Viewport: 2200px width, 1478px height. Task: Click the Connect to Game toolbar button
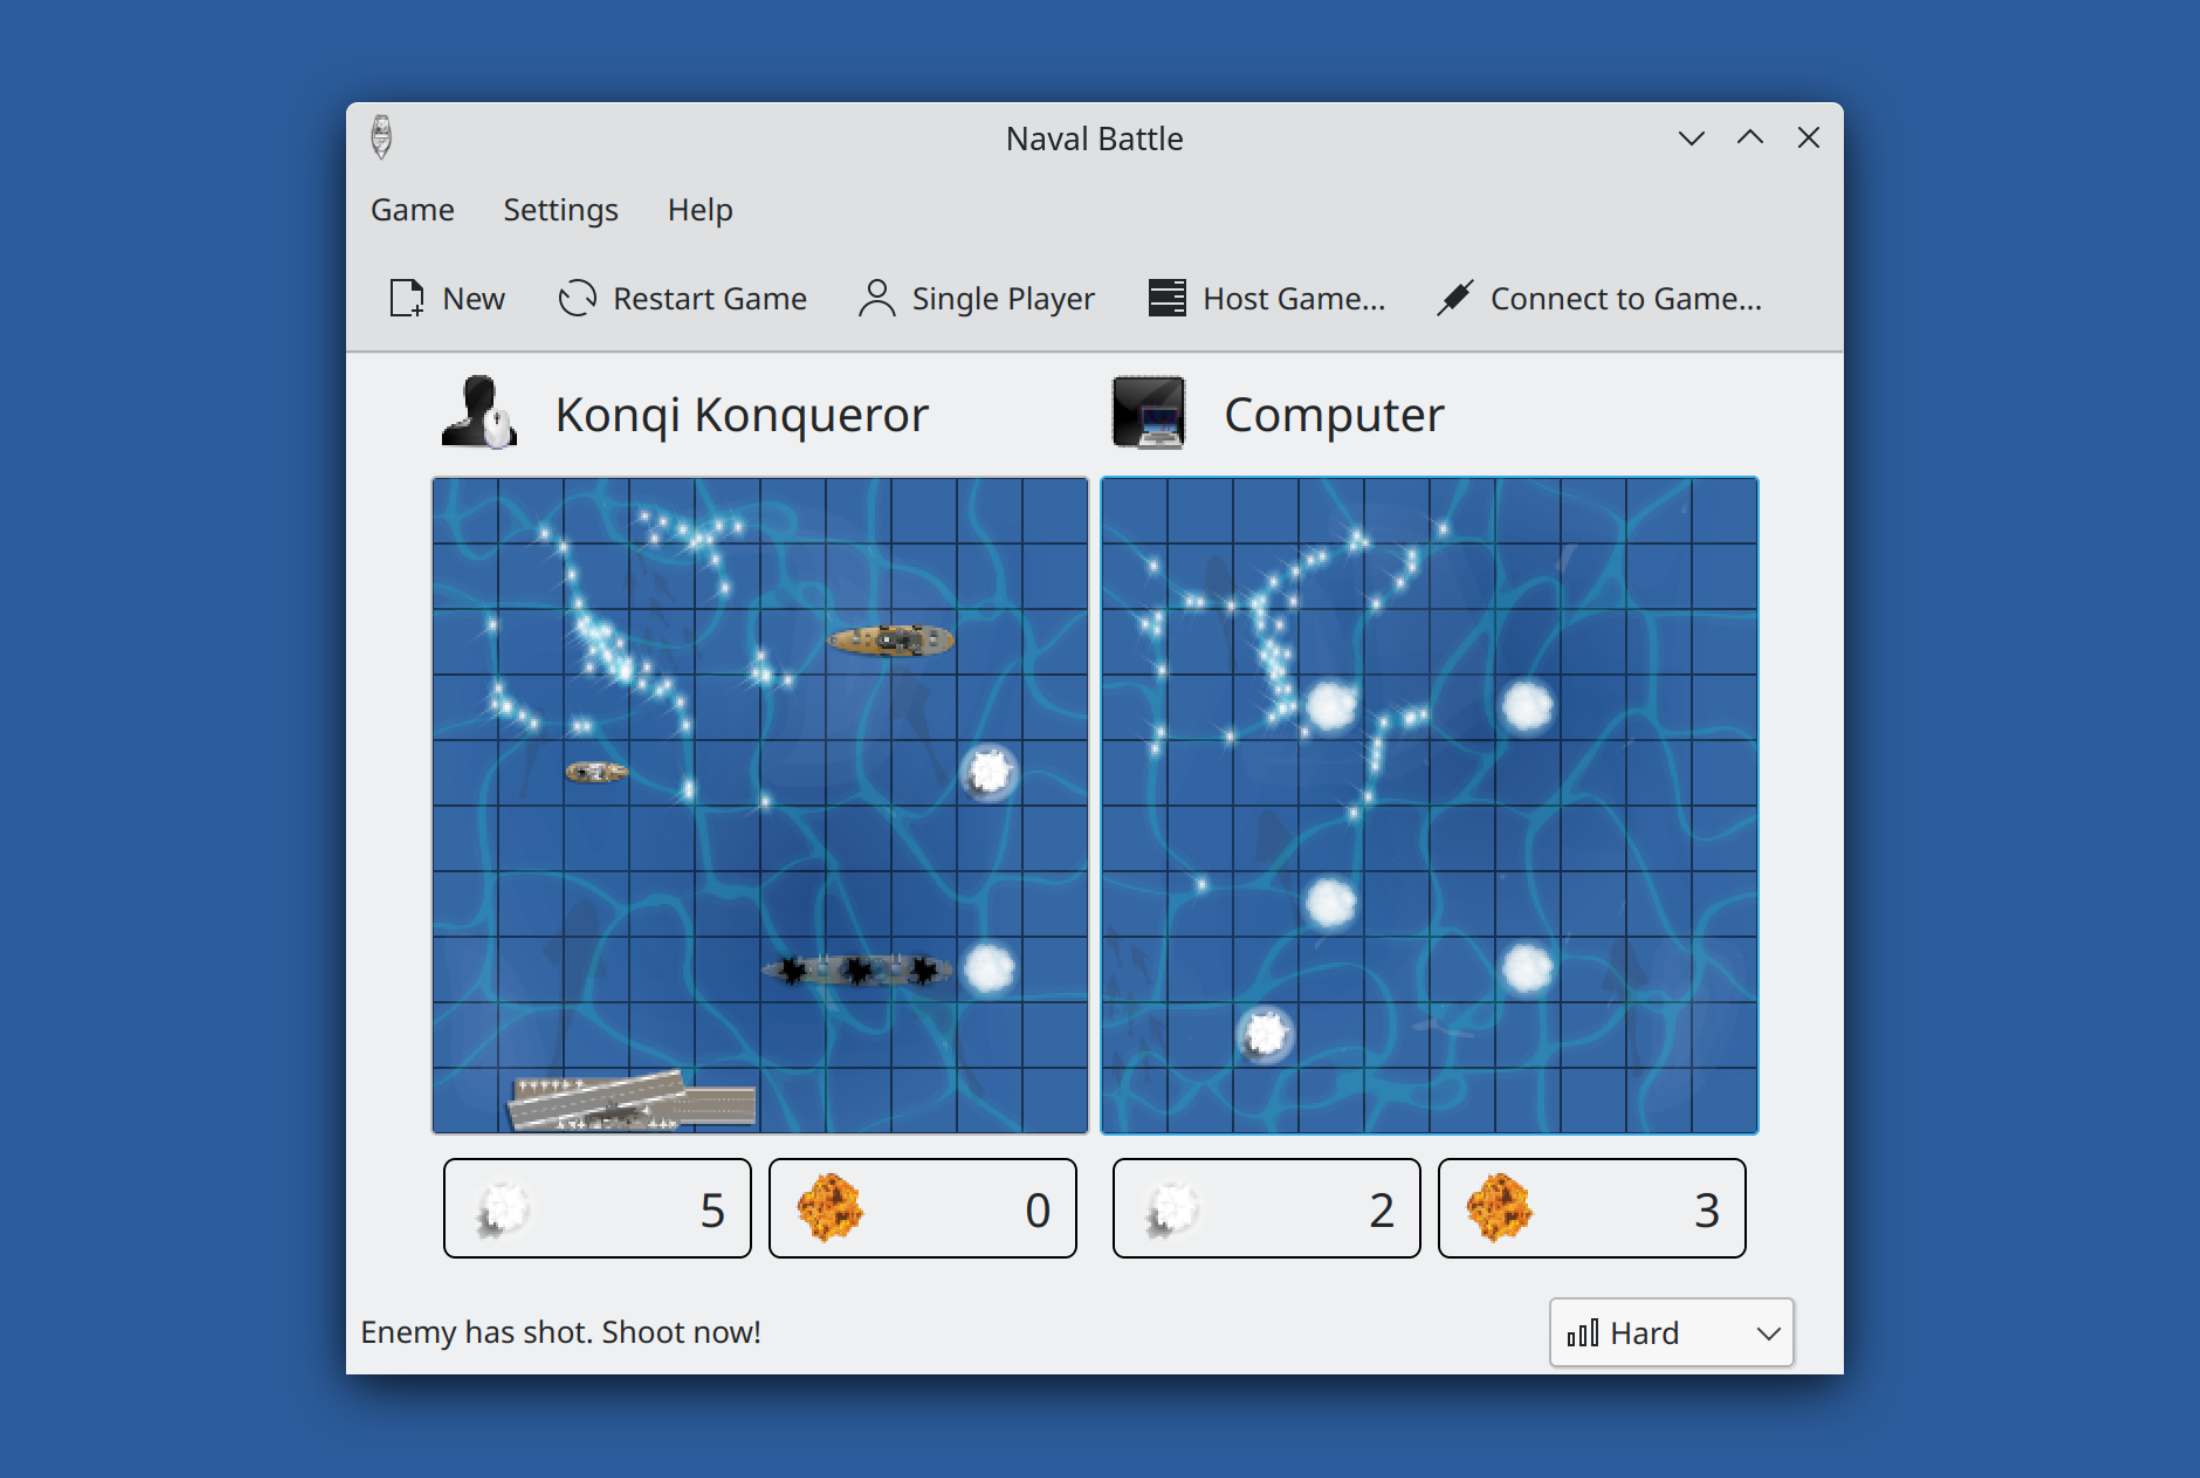click(x=1599, y=298)
